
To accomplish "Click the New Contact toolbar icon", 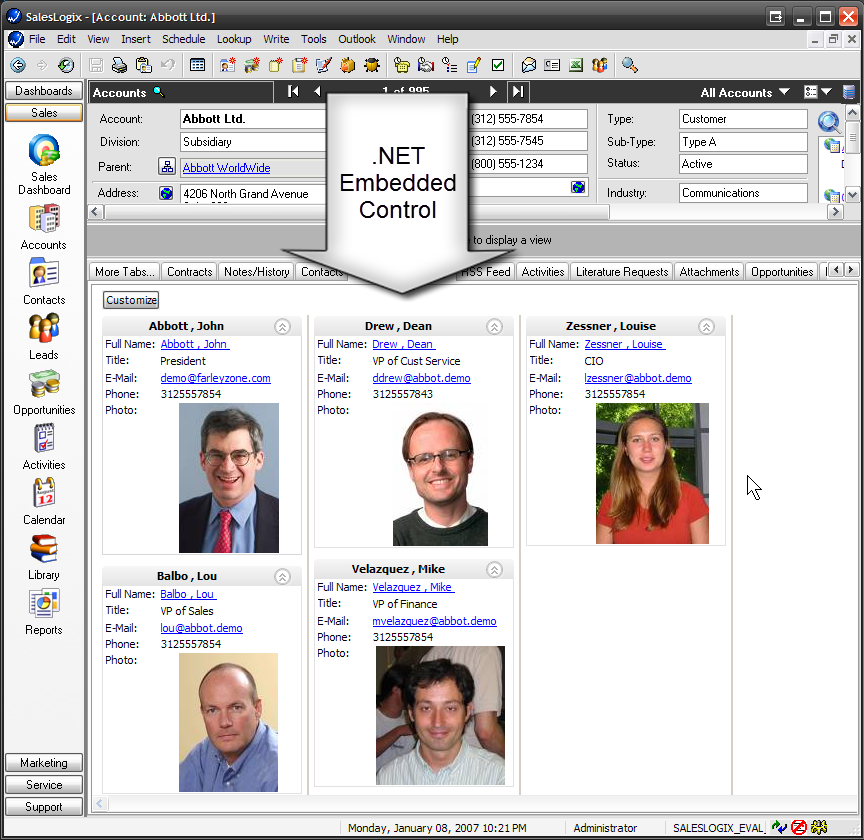I will tap(228, 65).
